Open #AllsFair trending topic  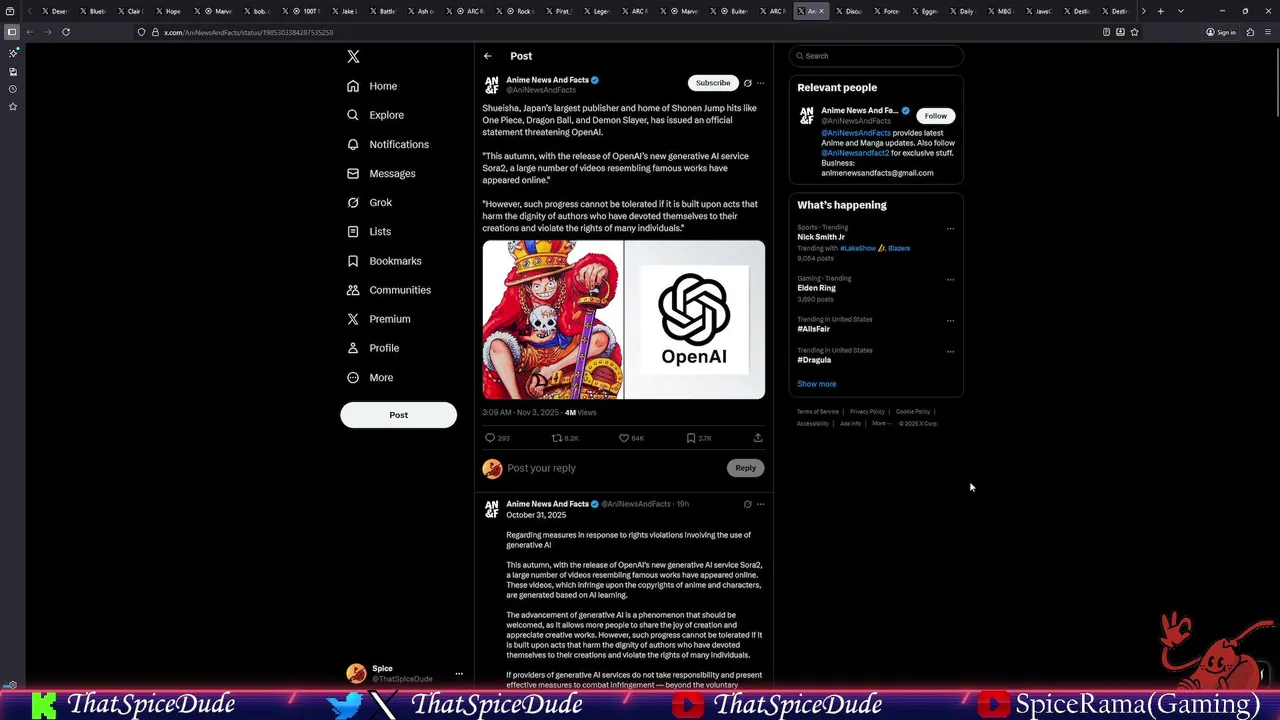click(x=813, y=329)
